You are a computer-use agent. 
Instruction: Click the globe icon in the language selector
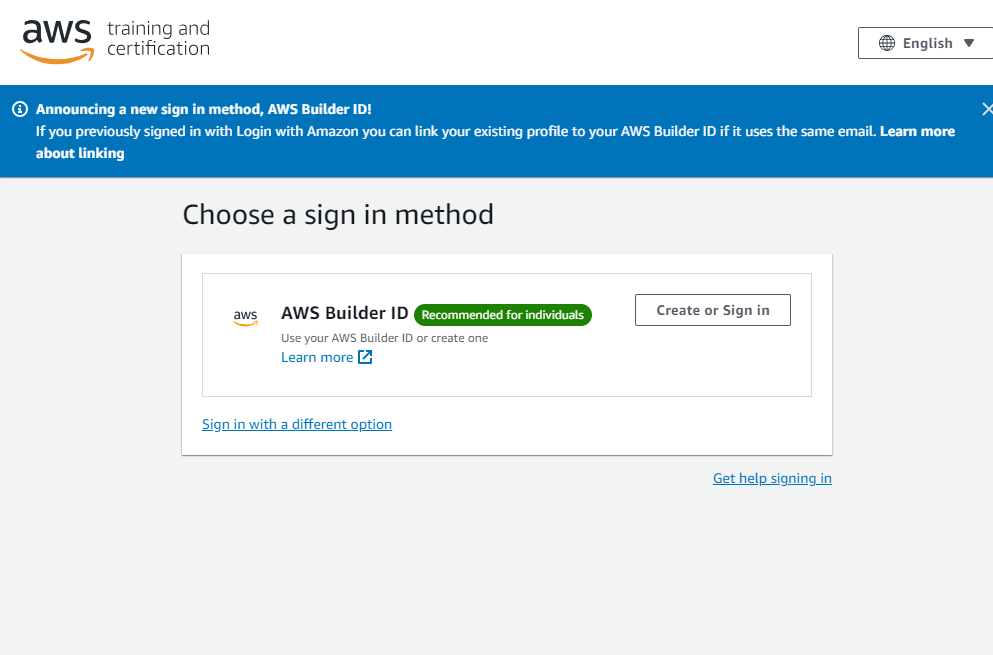click(887, 43)
